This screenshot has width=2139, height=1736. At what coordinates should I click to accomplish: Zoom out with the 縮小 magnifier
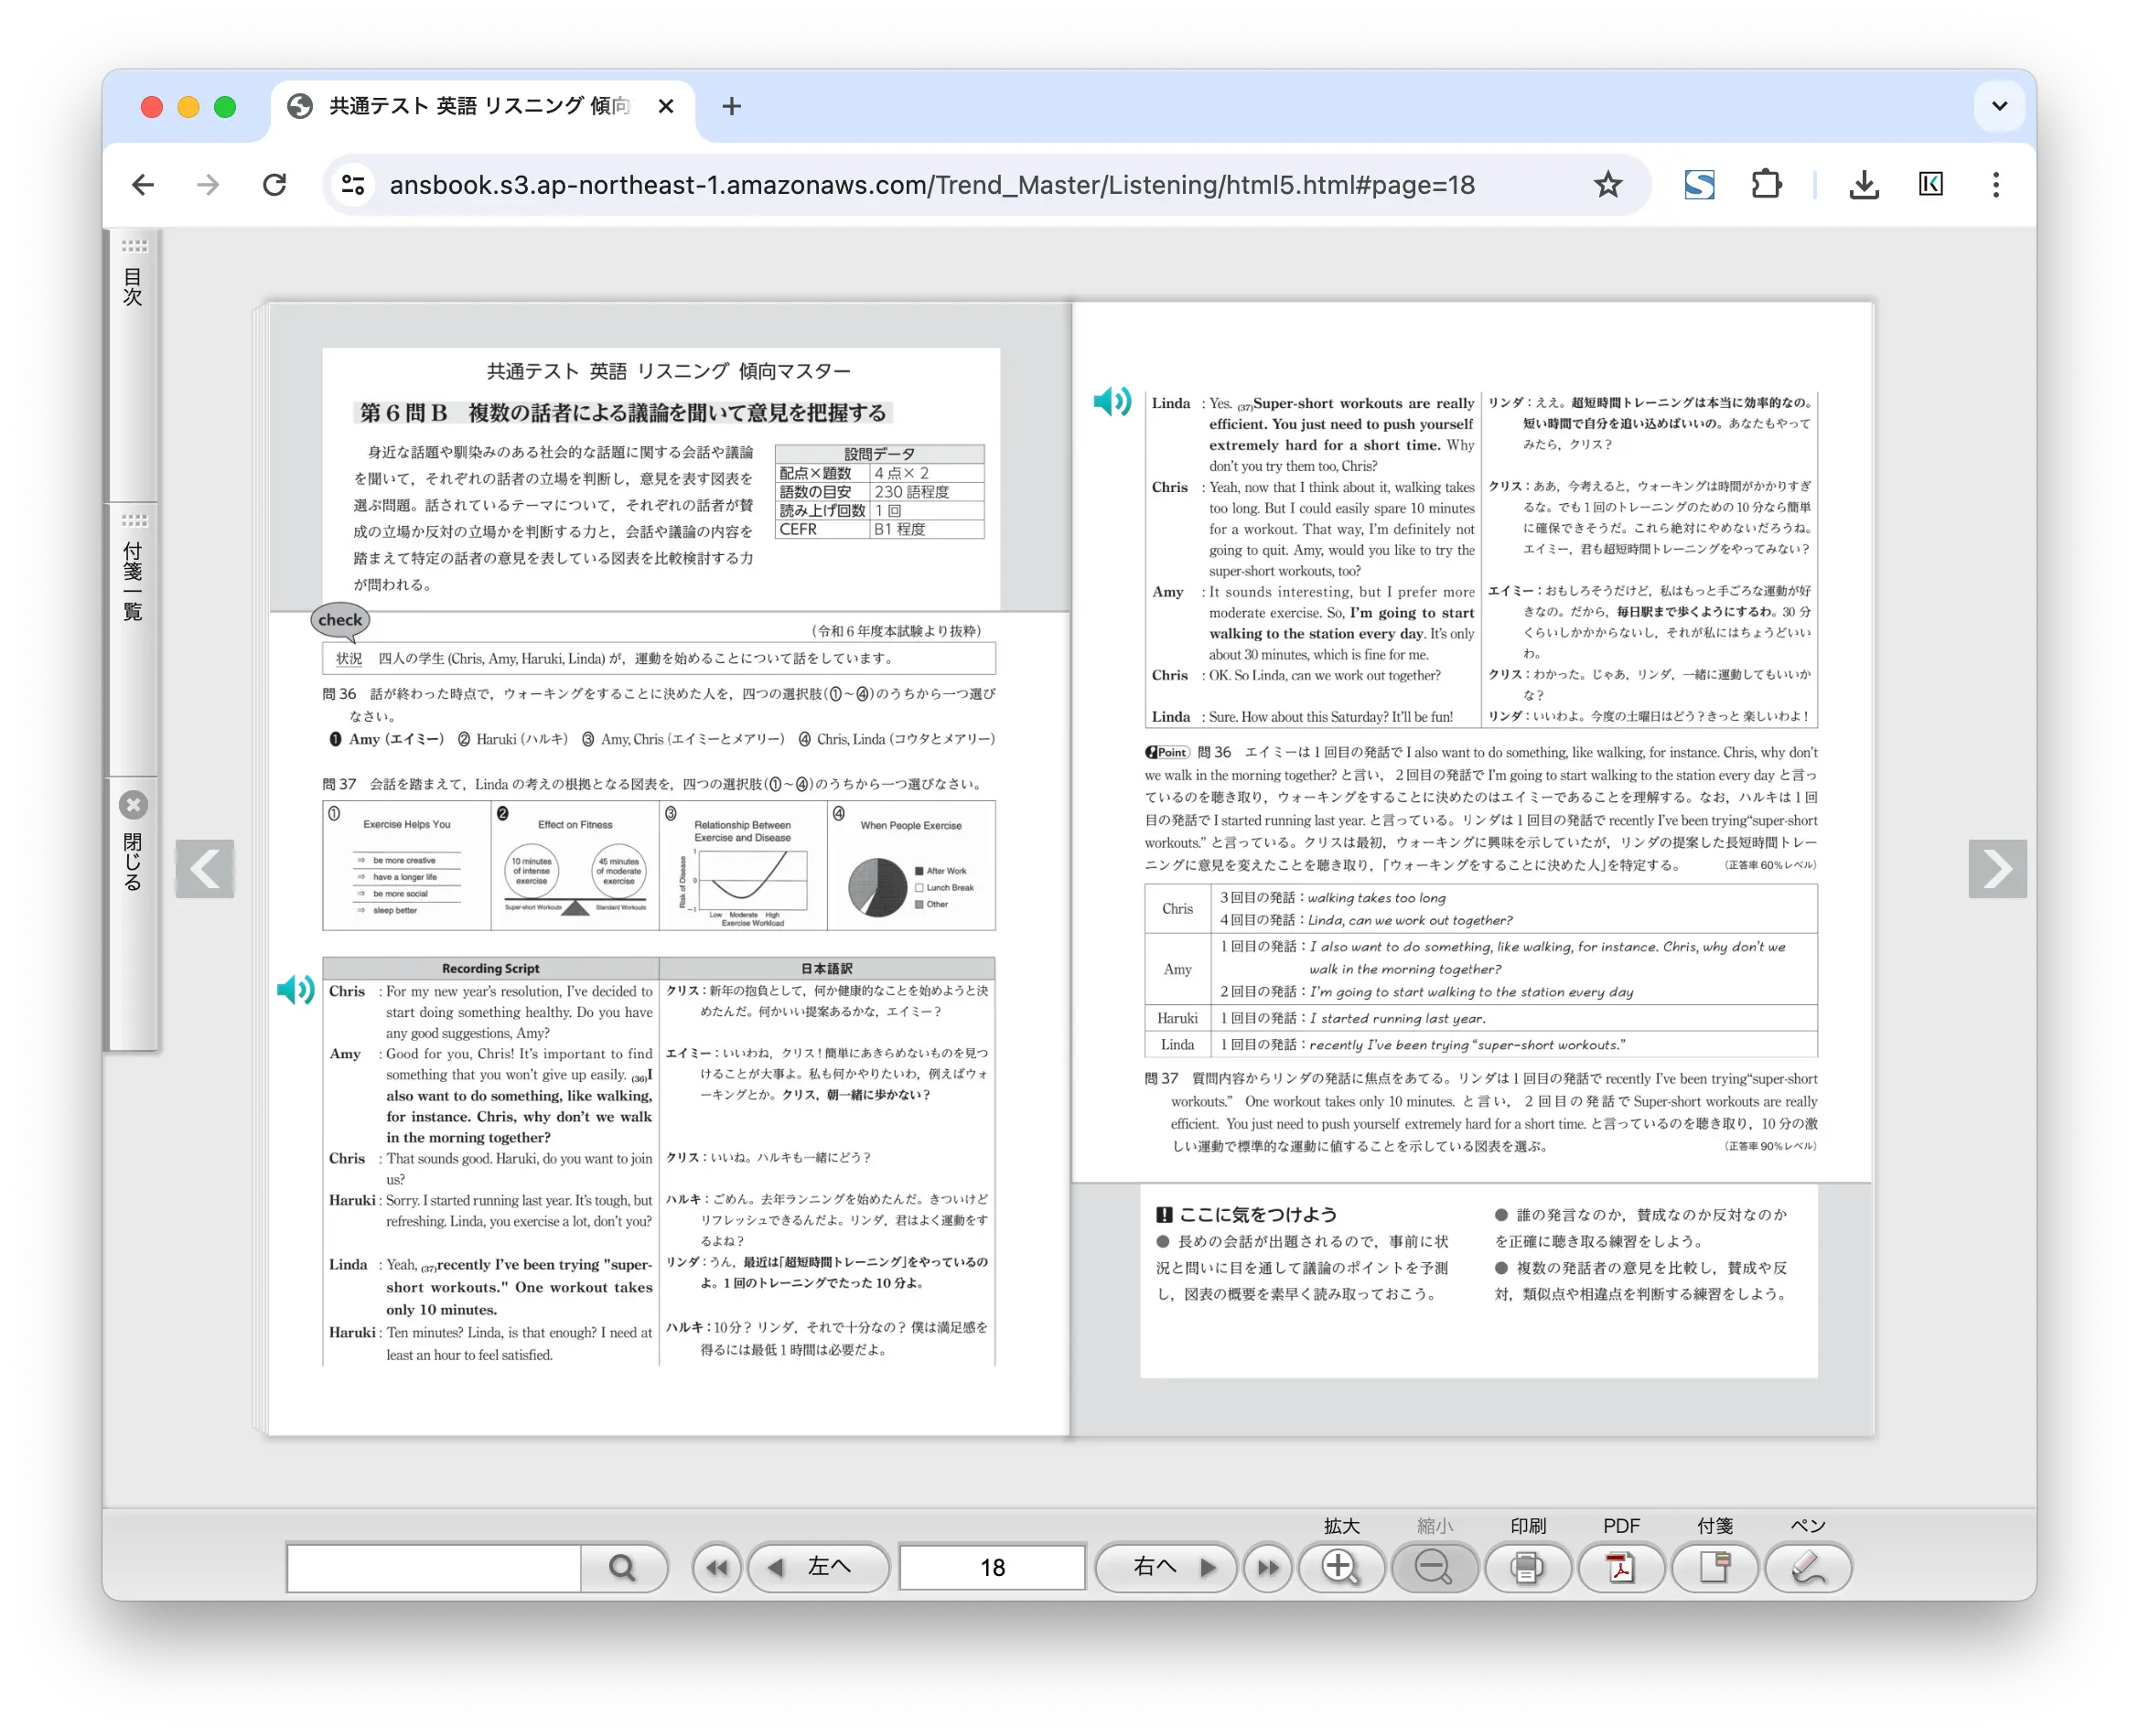point(1434,1566)
